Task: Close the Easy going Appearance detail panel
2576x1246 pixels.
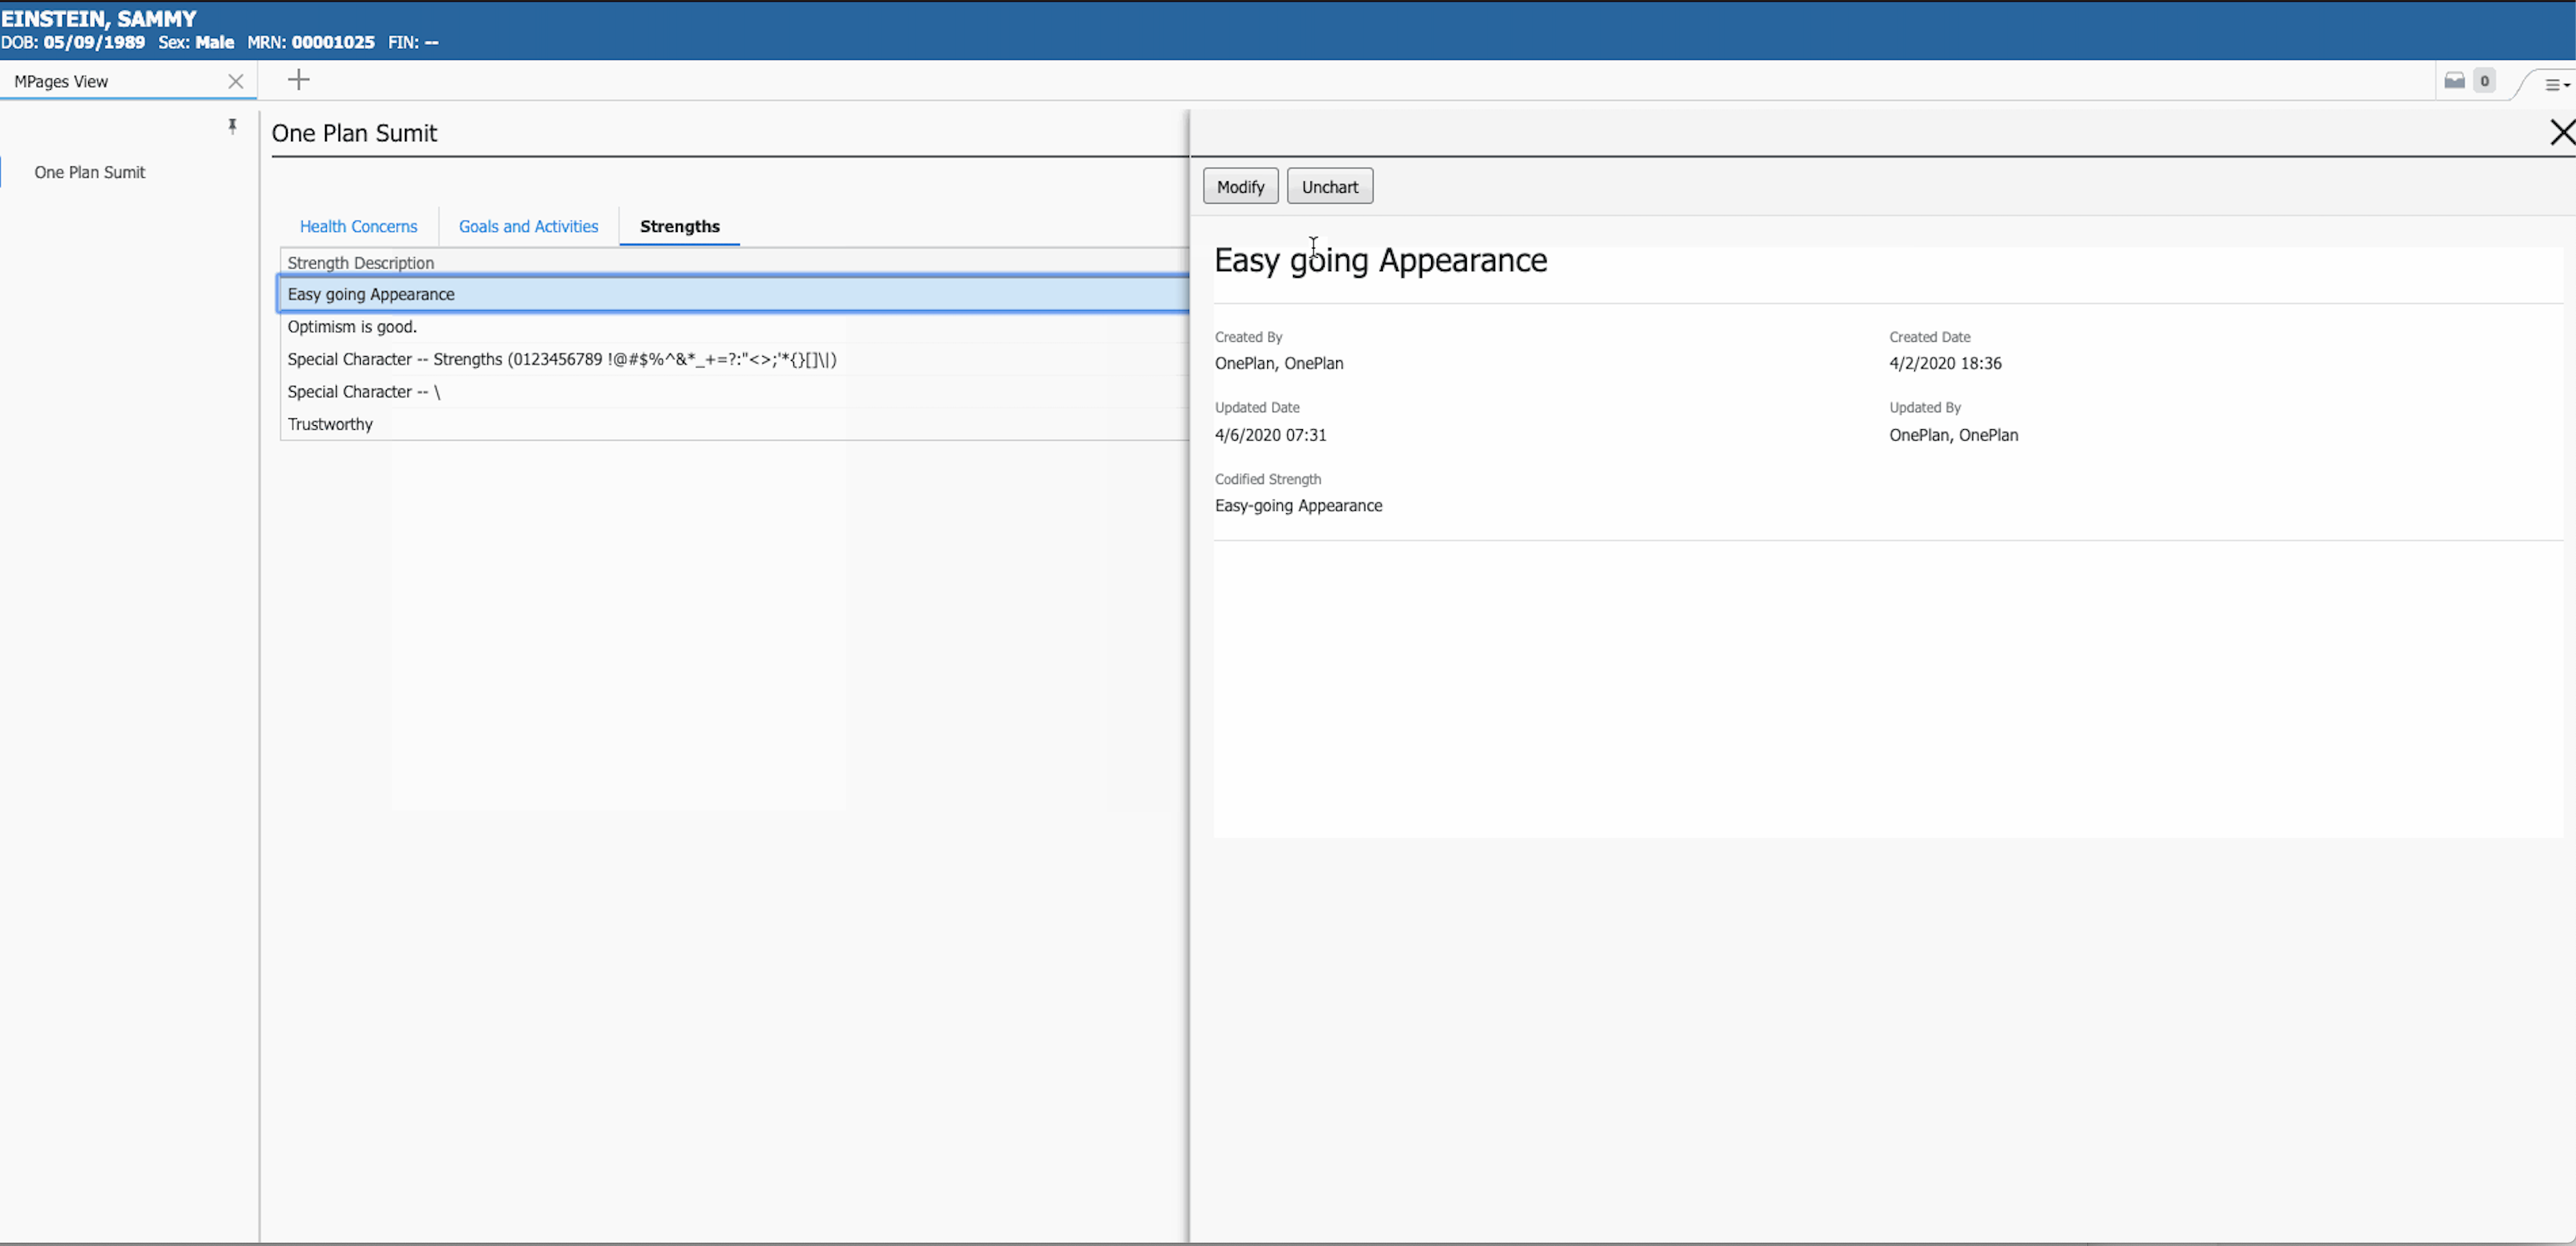Action: coord(2562,132)
